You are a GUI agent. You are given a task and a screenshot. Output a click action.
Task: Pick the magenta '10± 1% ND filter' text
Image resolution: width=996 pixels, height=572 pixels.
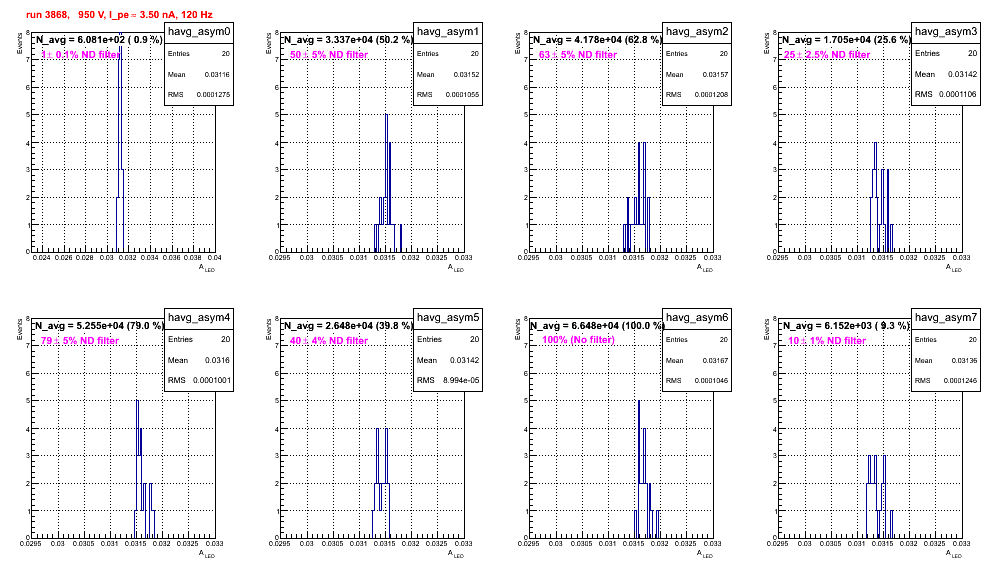(827, 341)
